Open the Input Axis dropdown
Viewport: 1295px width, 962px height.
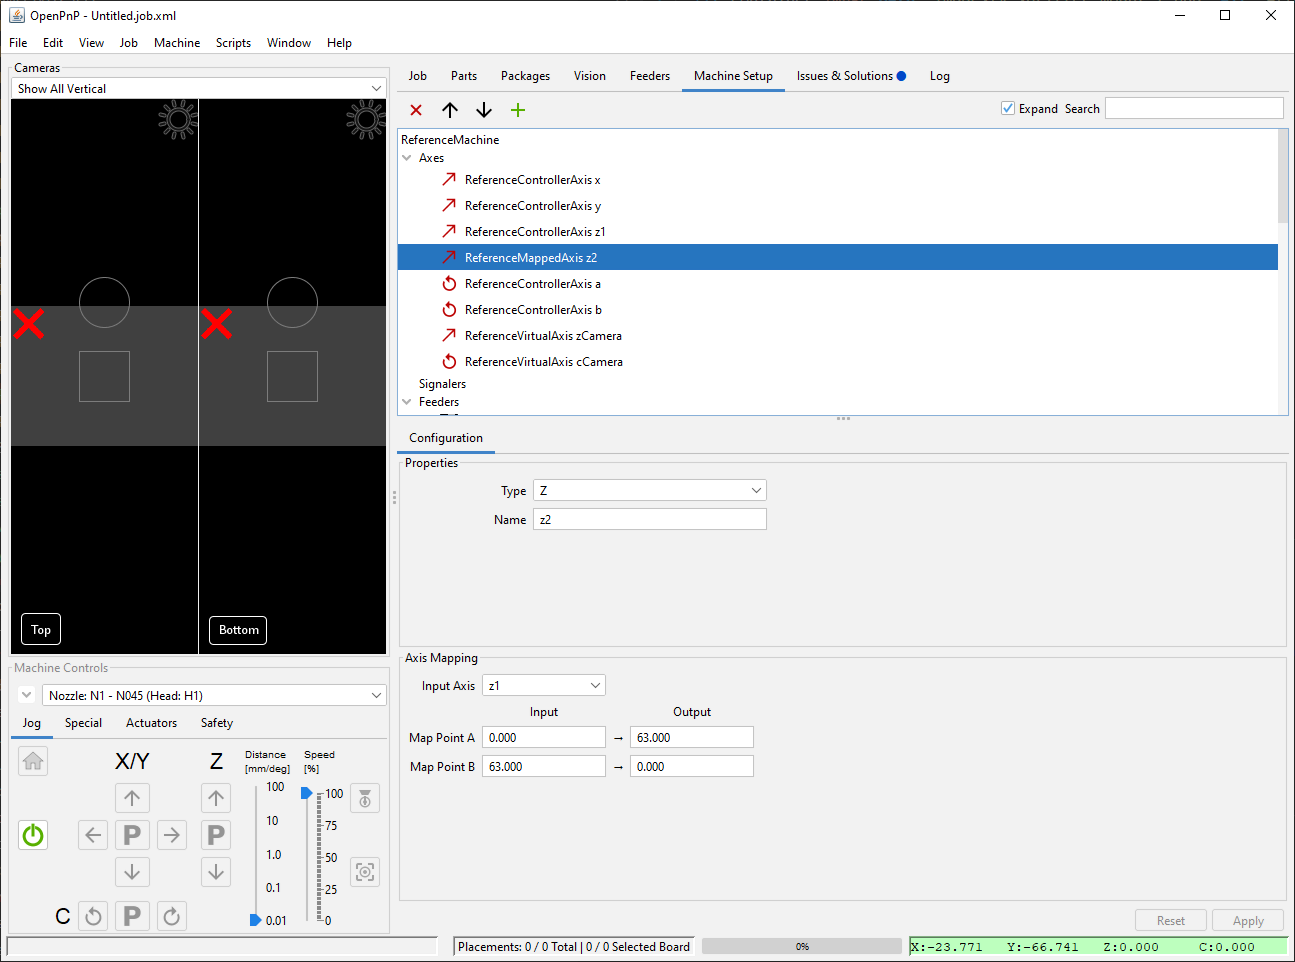pyautogui.click(x=544, y=686)
